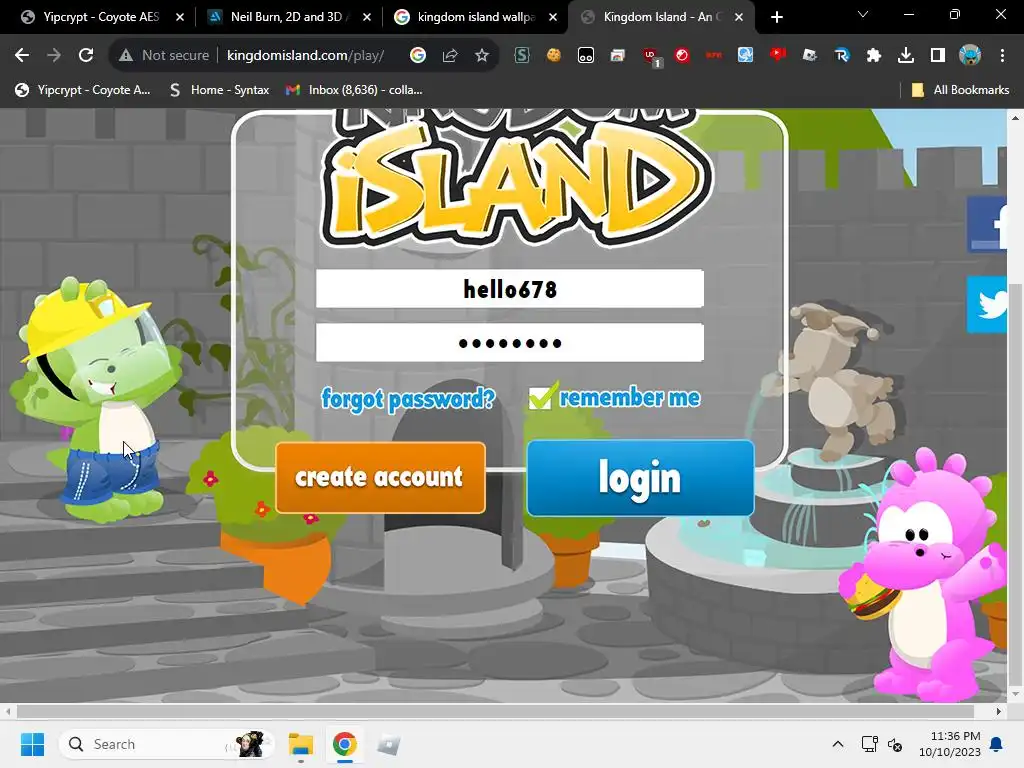Open the notification bell

[x=997, y=744]
